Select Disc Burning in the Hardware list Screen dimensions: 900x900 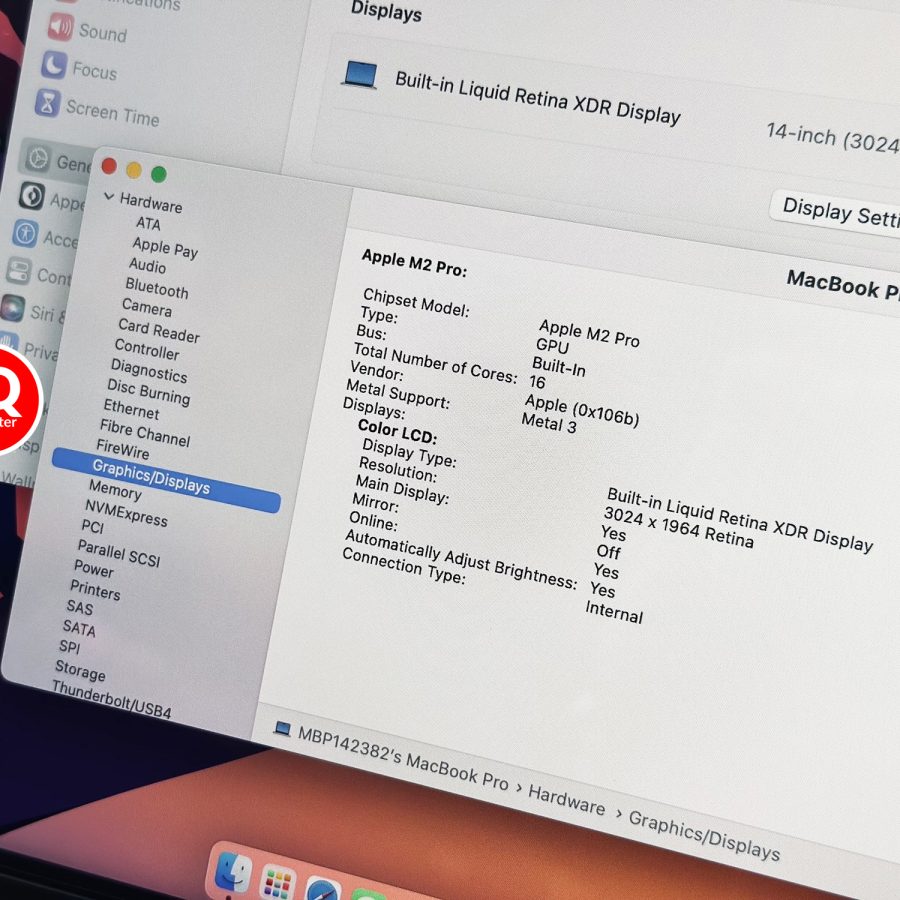148,391
